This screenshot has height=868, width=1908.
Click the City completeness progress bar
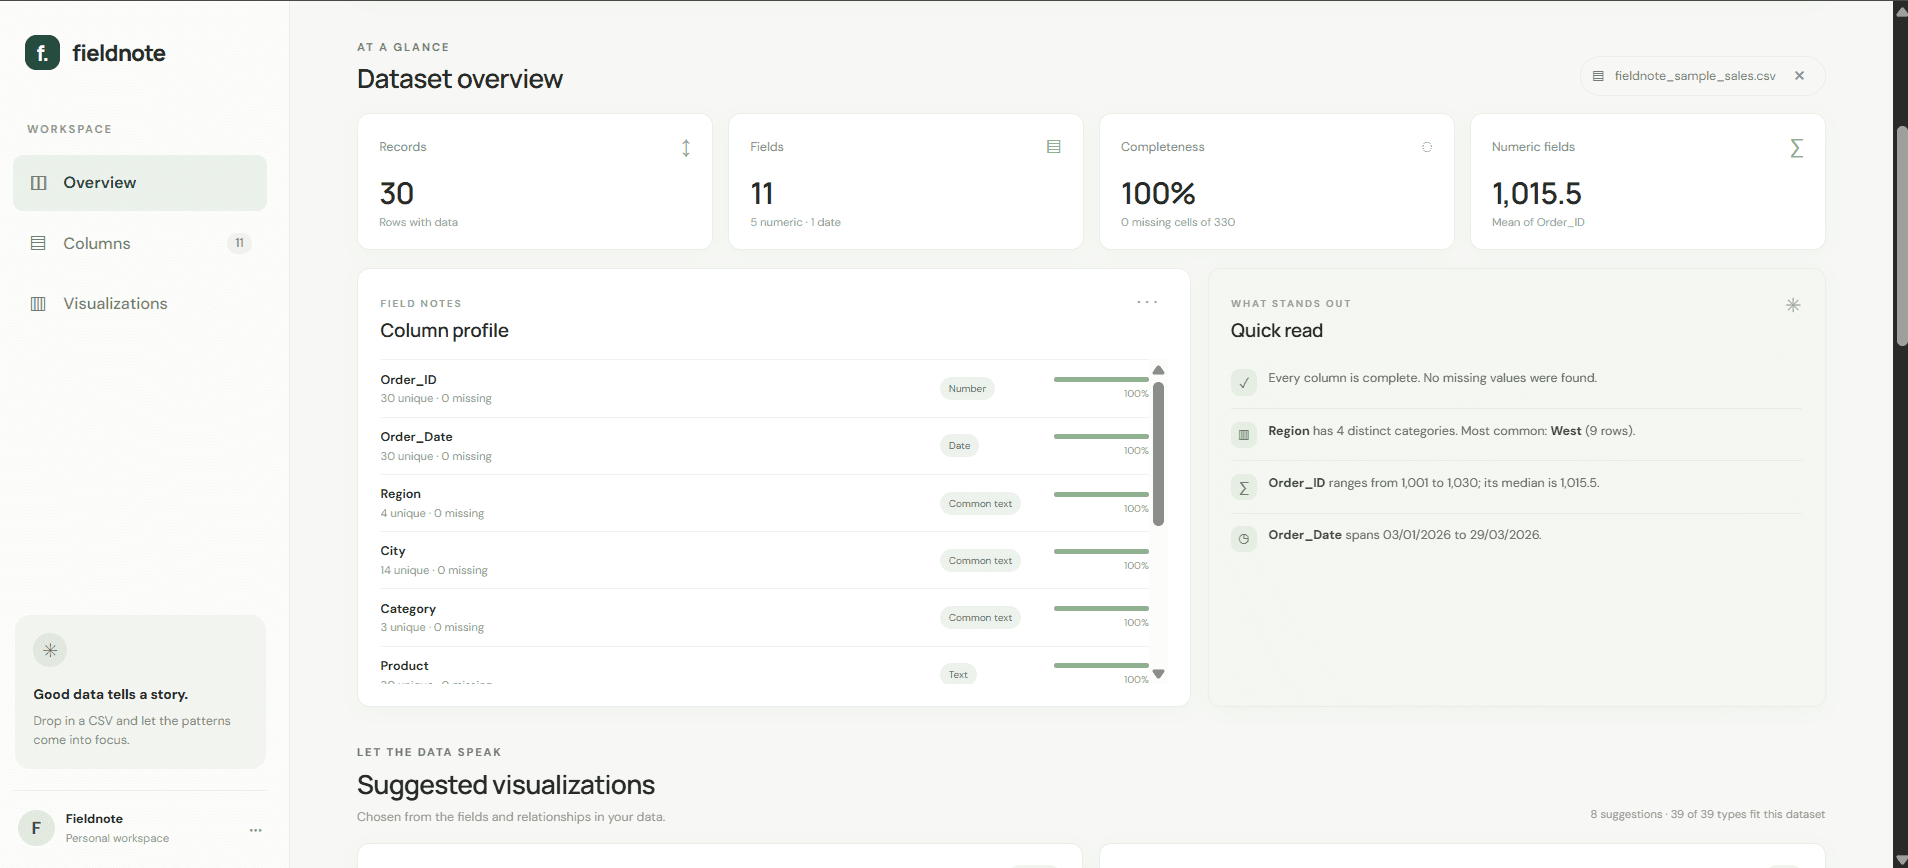tap(1101, 551)
